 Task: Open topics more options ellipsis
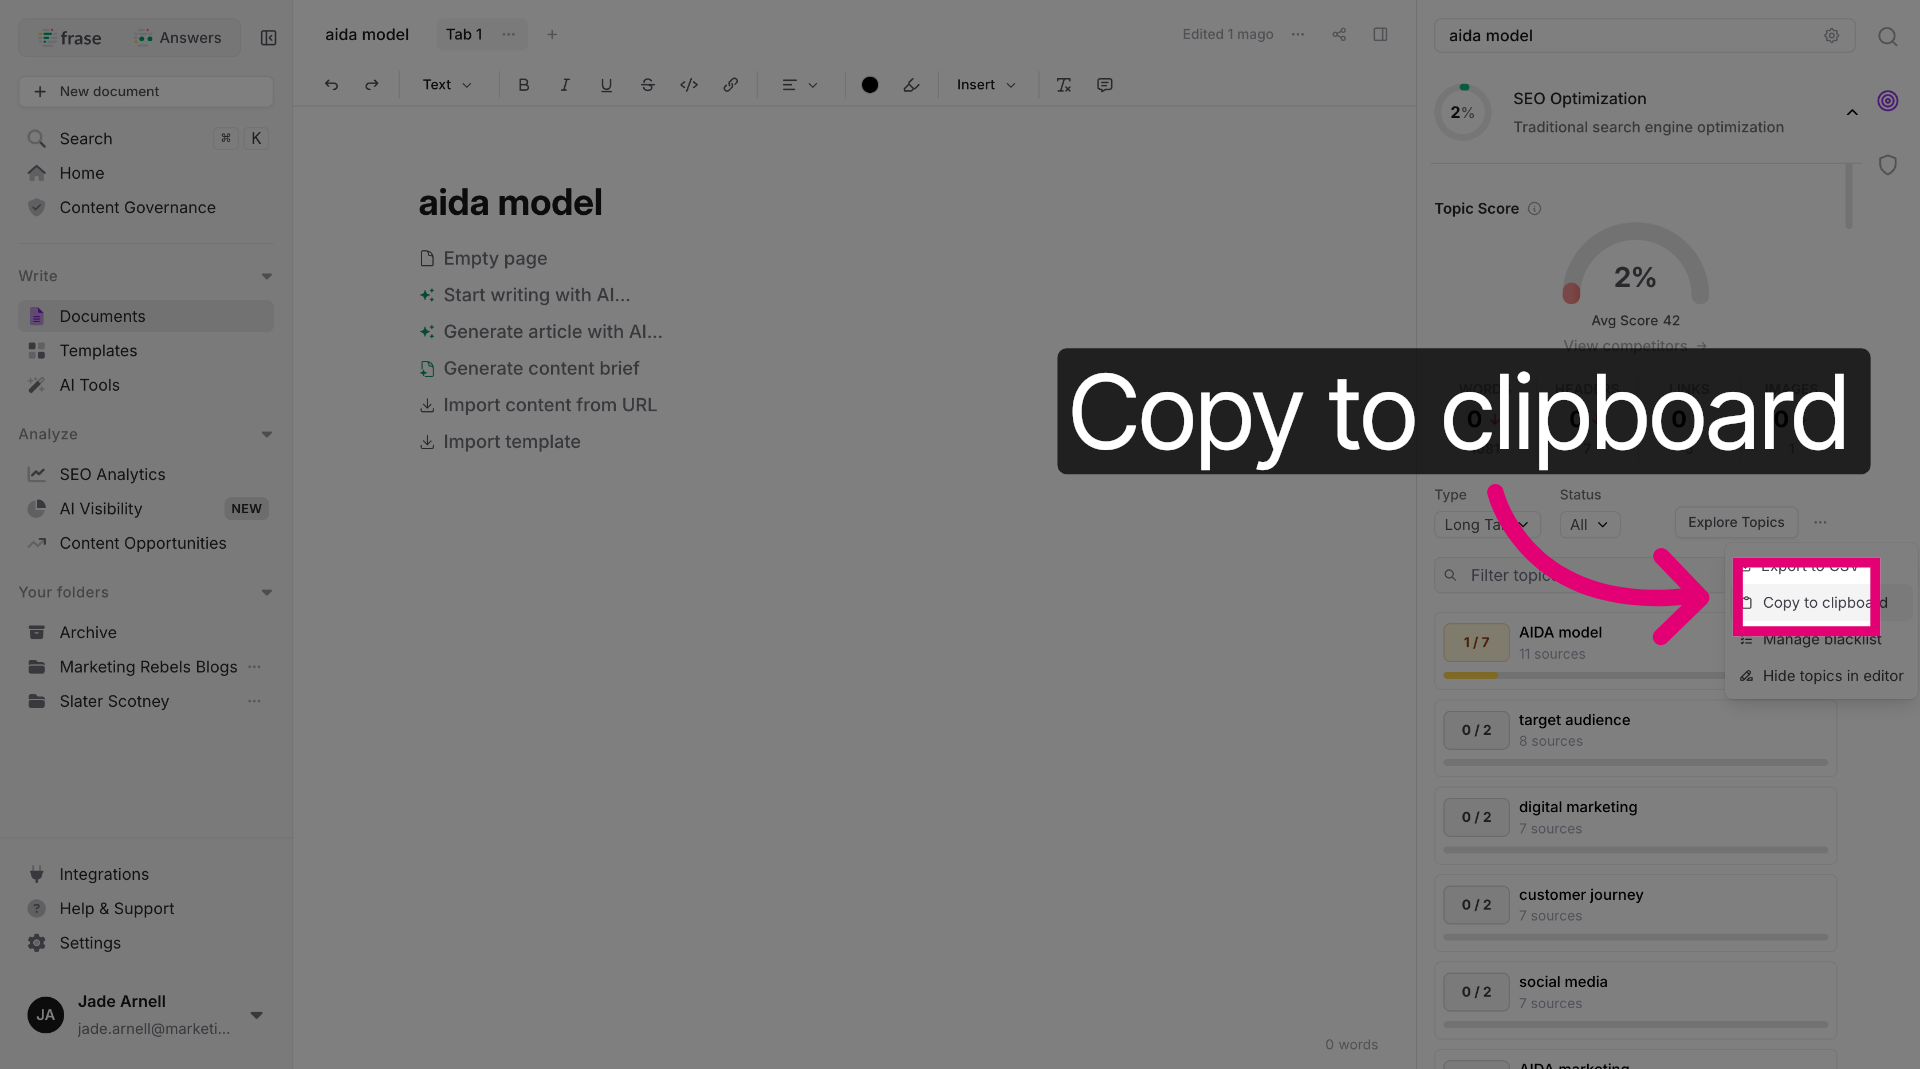[x=1820, y=522]
